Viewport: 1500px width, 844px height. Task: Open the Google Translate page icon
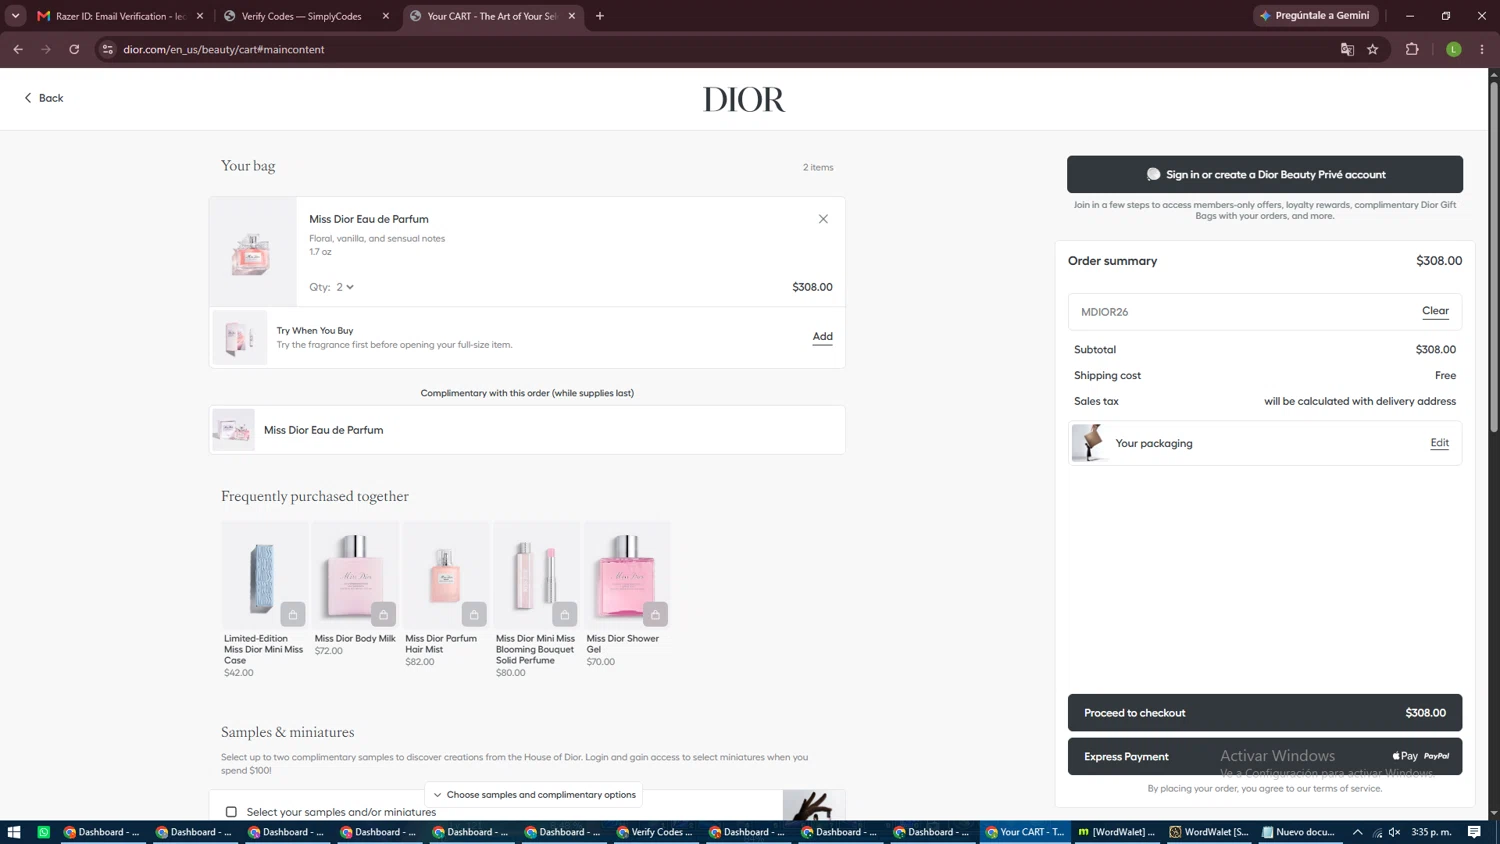point(1347,49)
